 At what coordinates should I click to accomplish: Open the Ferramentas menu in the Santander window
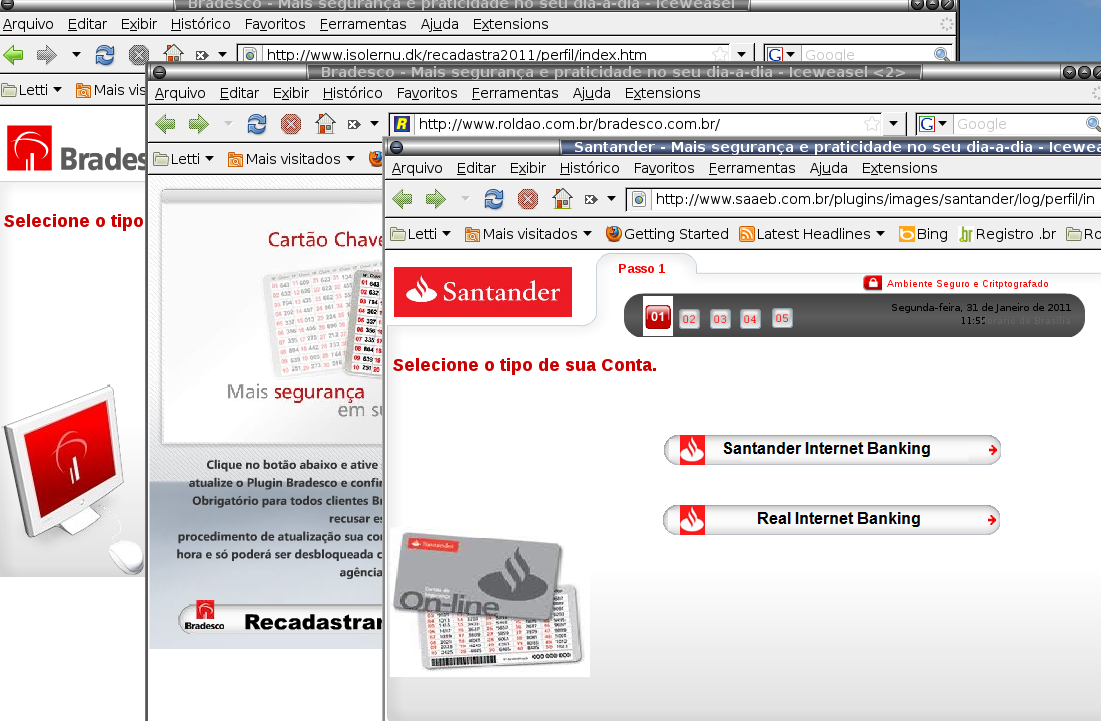[x=752, y=168]
